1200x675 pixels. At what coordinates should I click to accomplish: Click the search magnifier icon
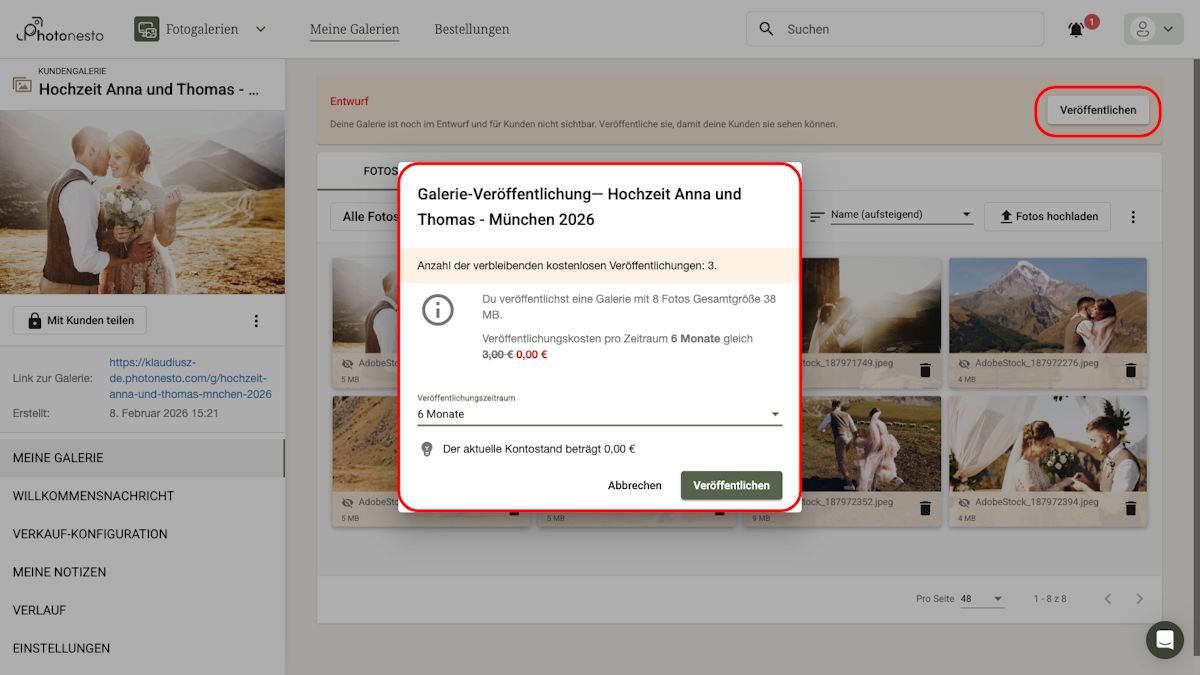(767, 29)
